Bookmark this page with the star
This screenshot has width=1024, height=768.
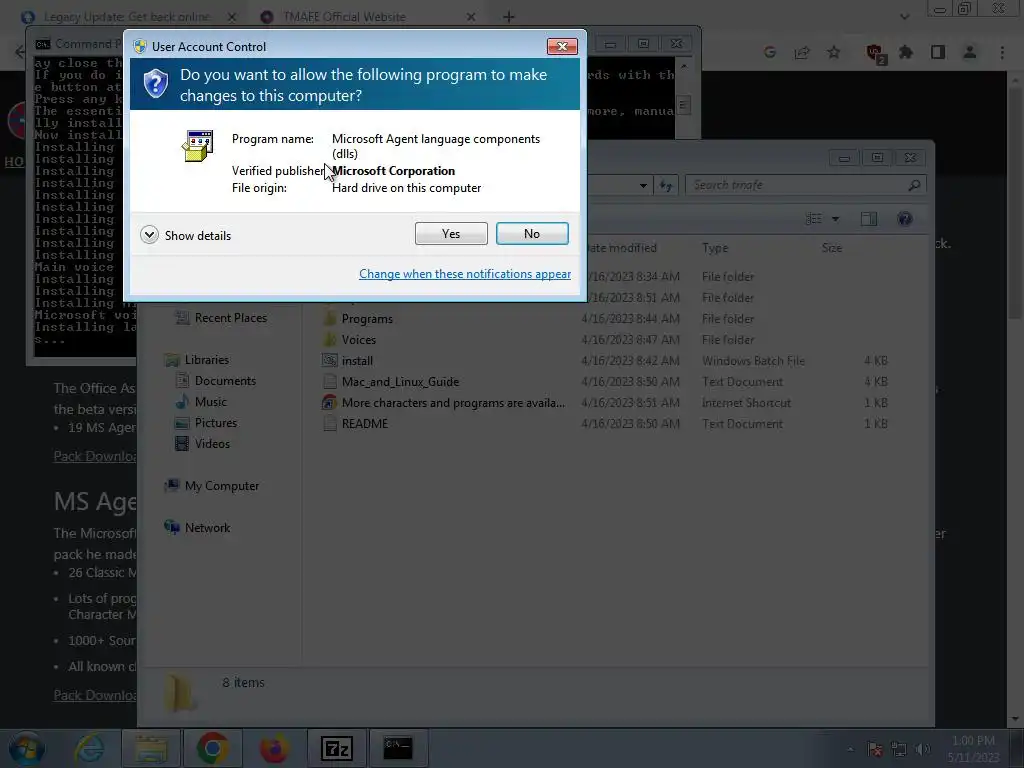click(x=834, y=52)
